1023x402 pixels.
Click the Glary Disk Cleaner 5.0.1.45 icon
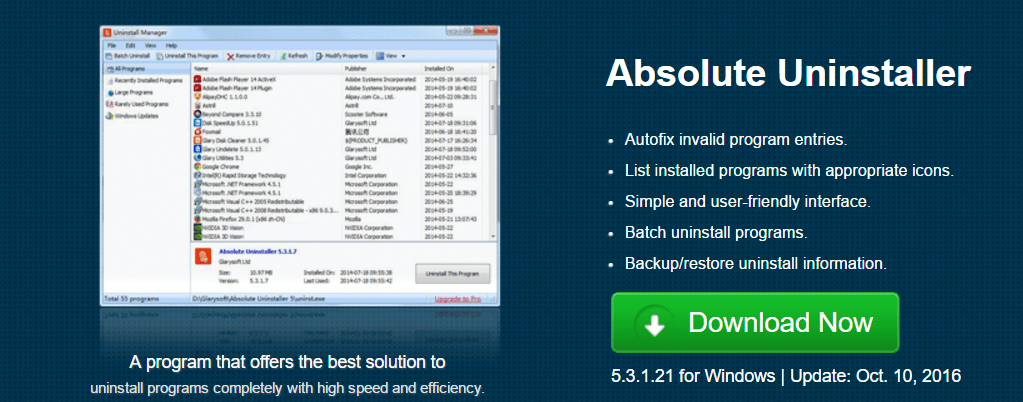(x=197, y=140)
